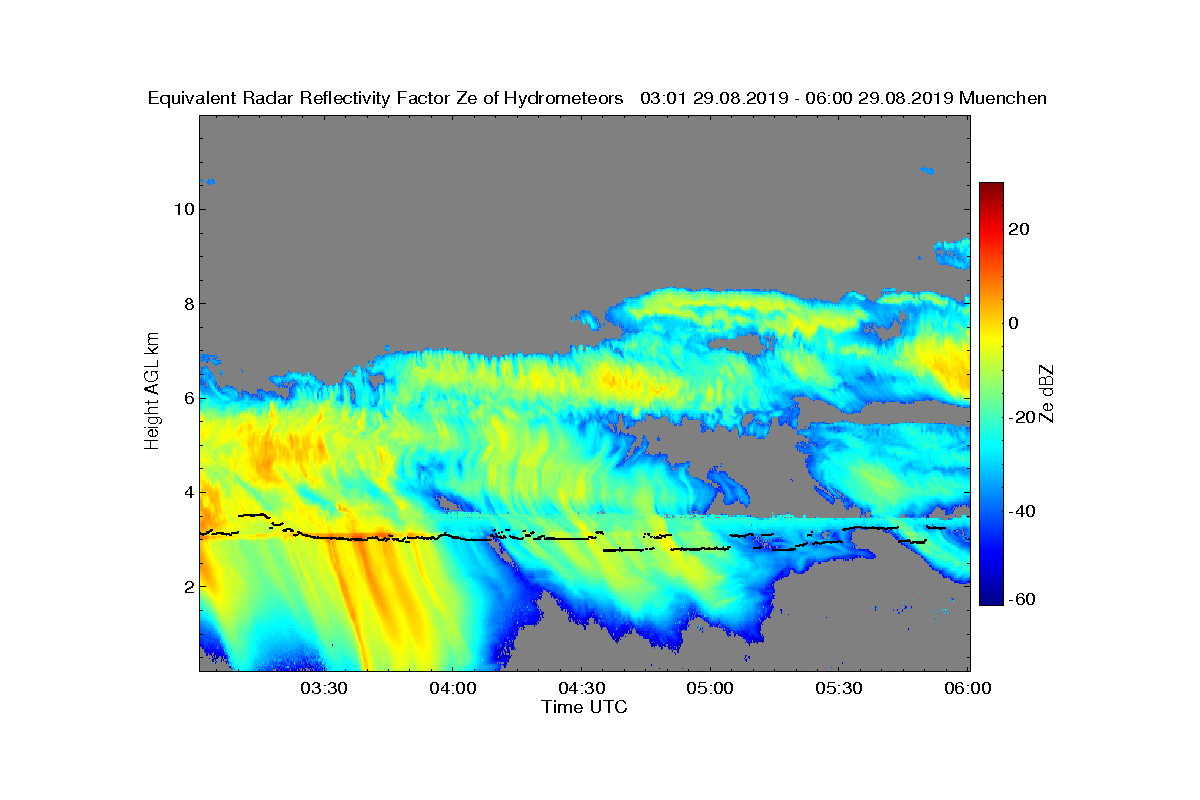Viewport: 1200px width, 800px height.
Task: Click the colorbar value -40
Action: coord(1022,511)
